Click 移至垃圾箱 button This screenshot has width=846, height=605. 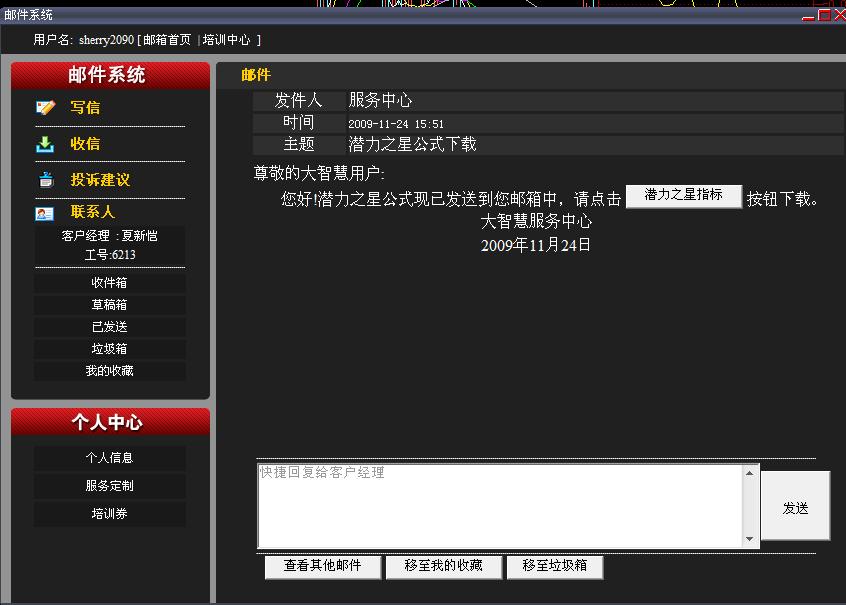click(555, 566)
